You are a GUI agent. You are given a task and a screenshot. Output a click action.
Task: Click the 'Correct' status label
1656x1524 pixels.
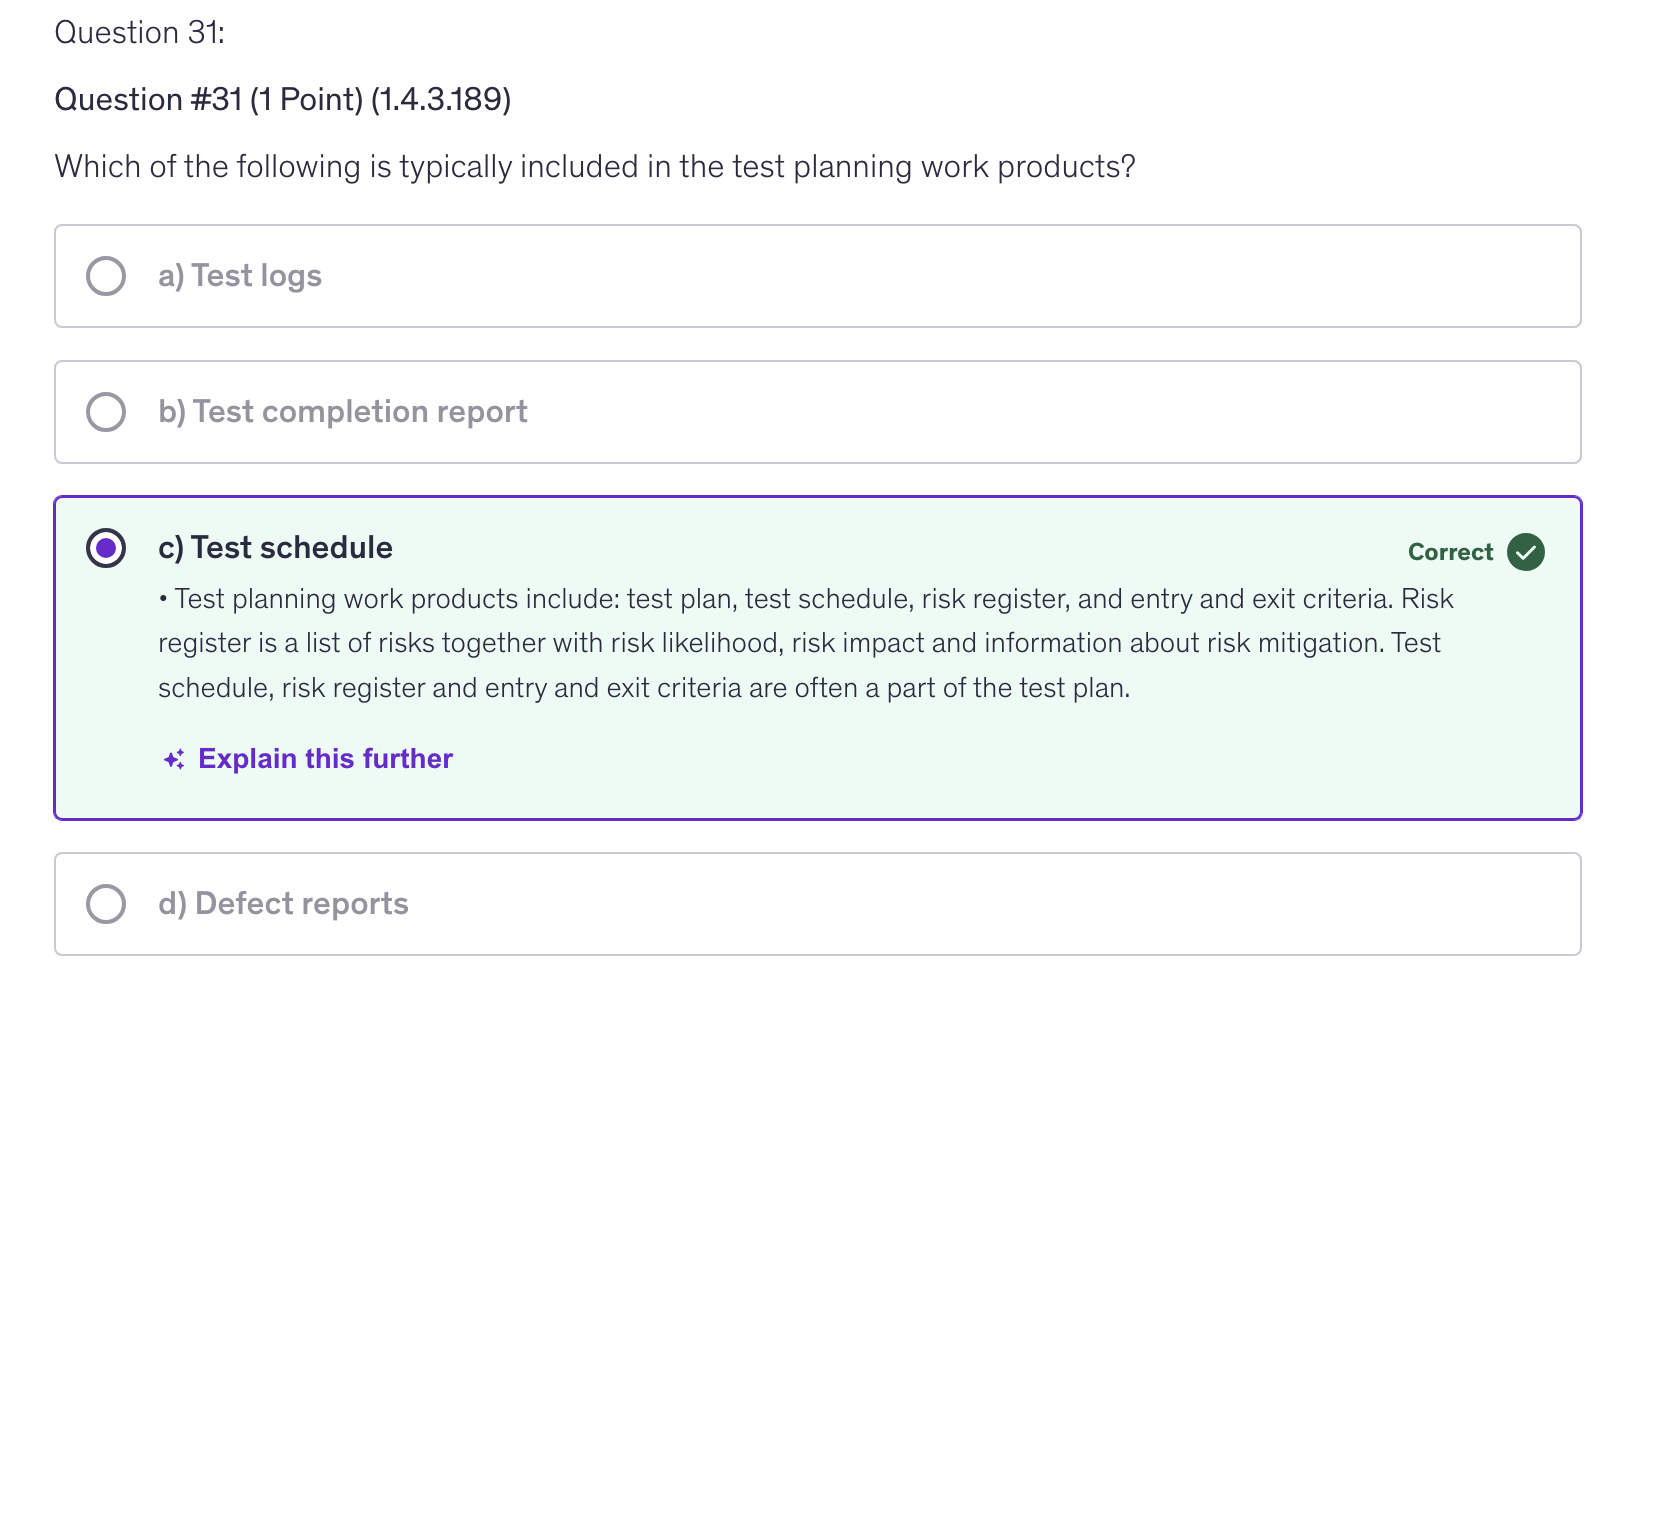tap(1450, 552)
